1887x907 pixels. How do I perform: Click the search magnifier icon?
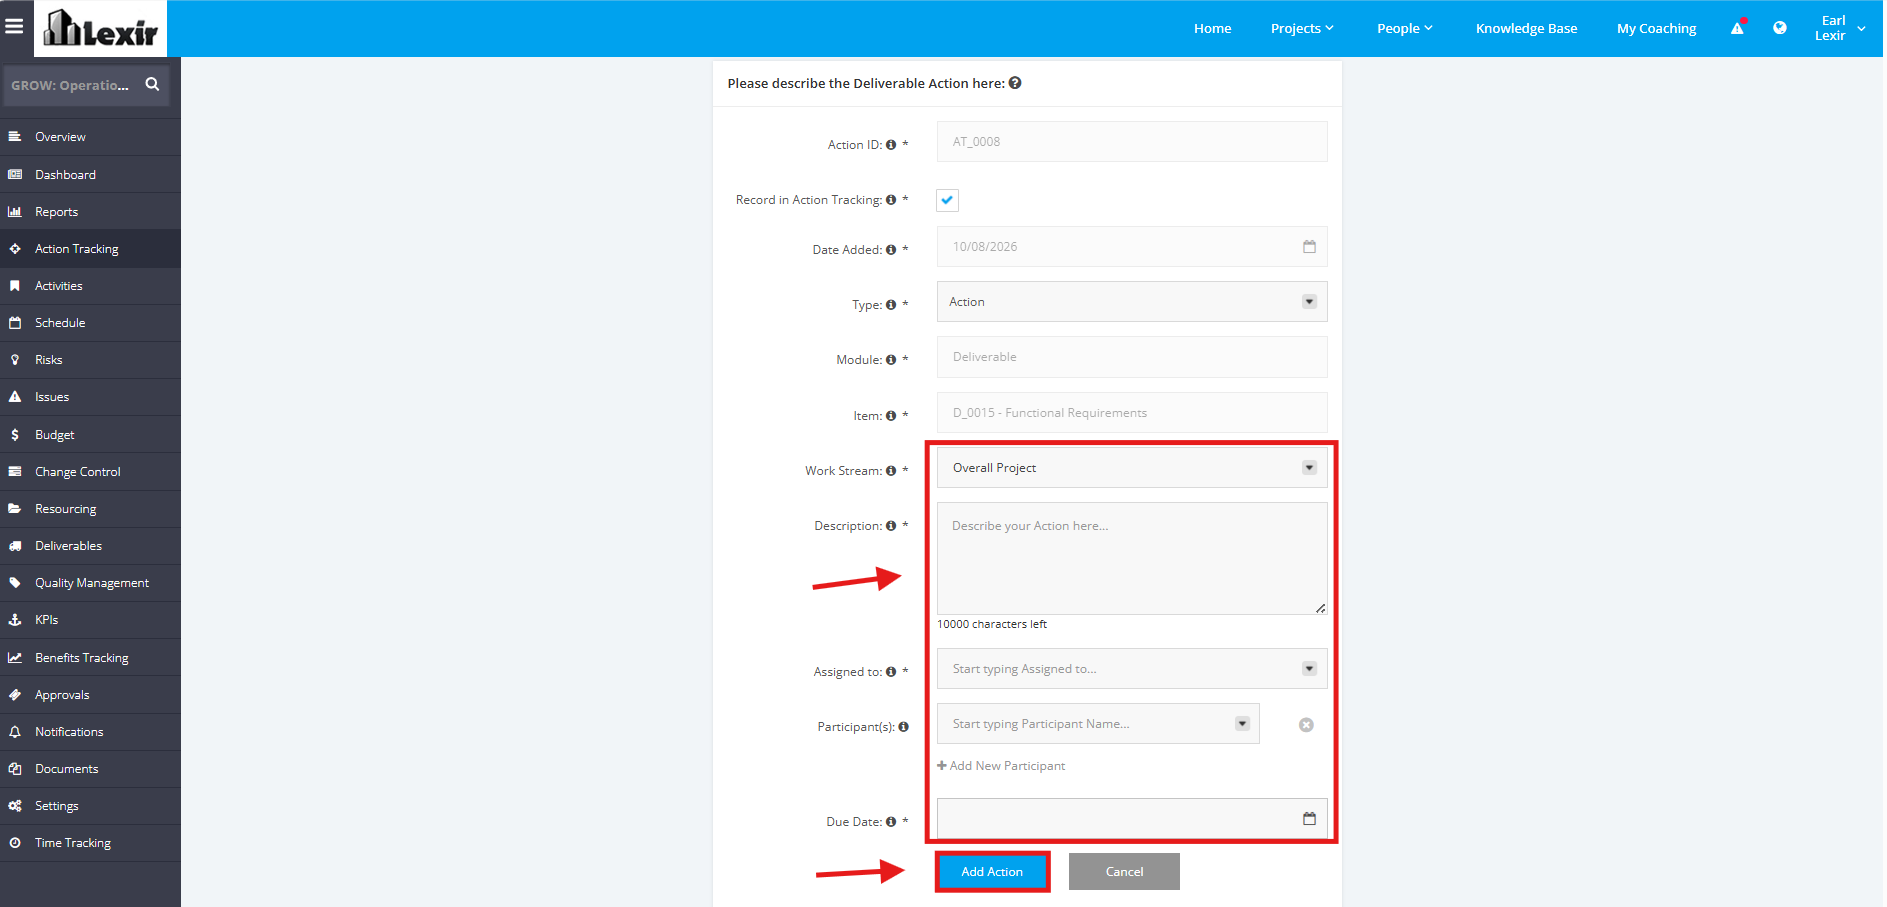point(152,85)
